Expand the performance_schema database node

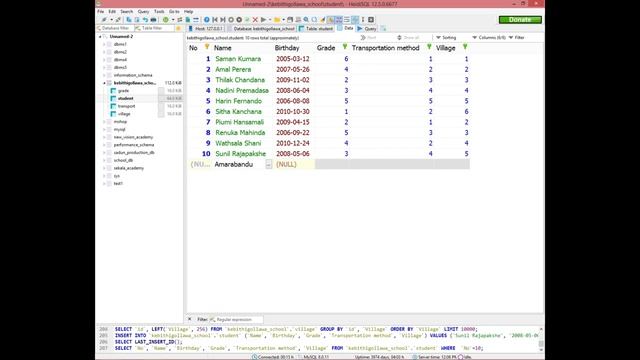coord(104,145)
